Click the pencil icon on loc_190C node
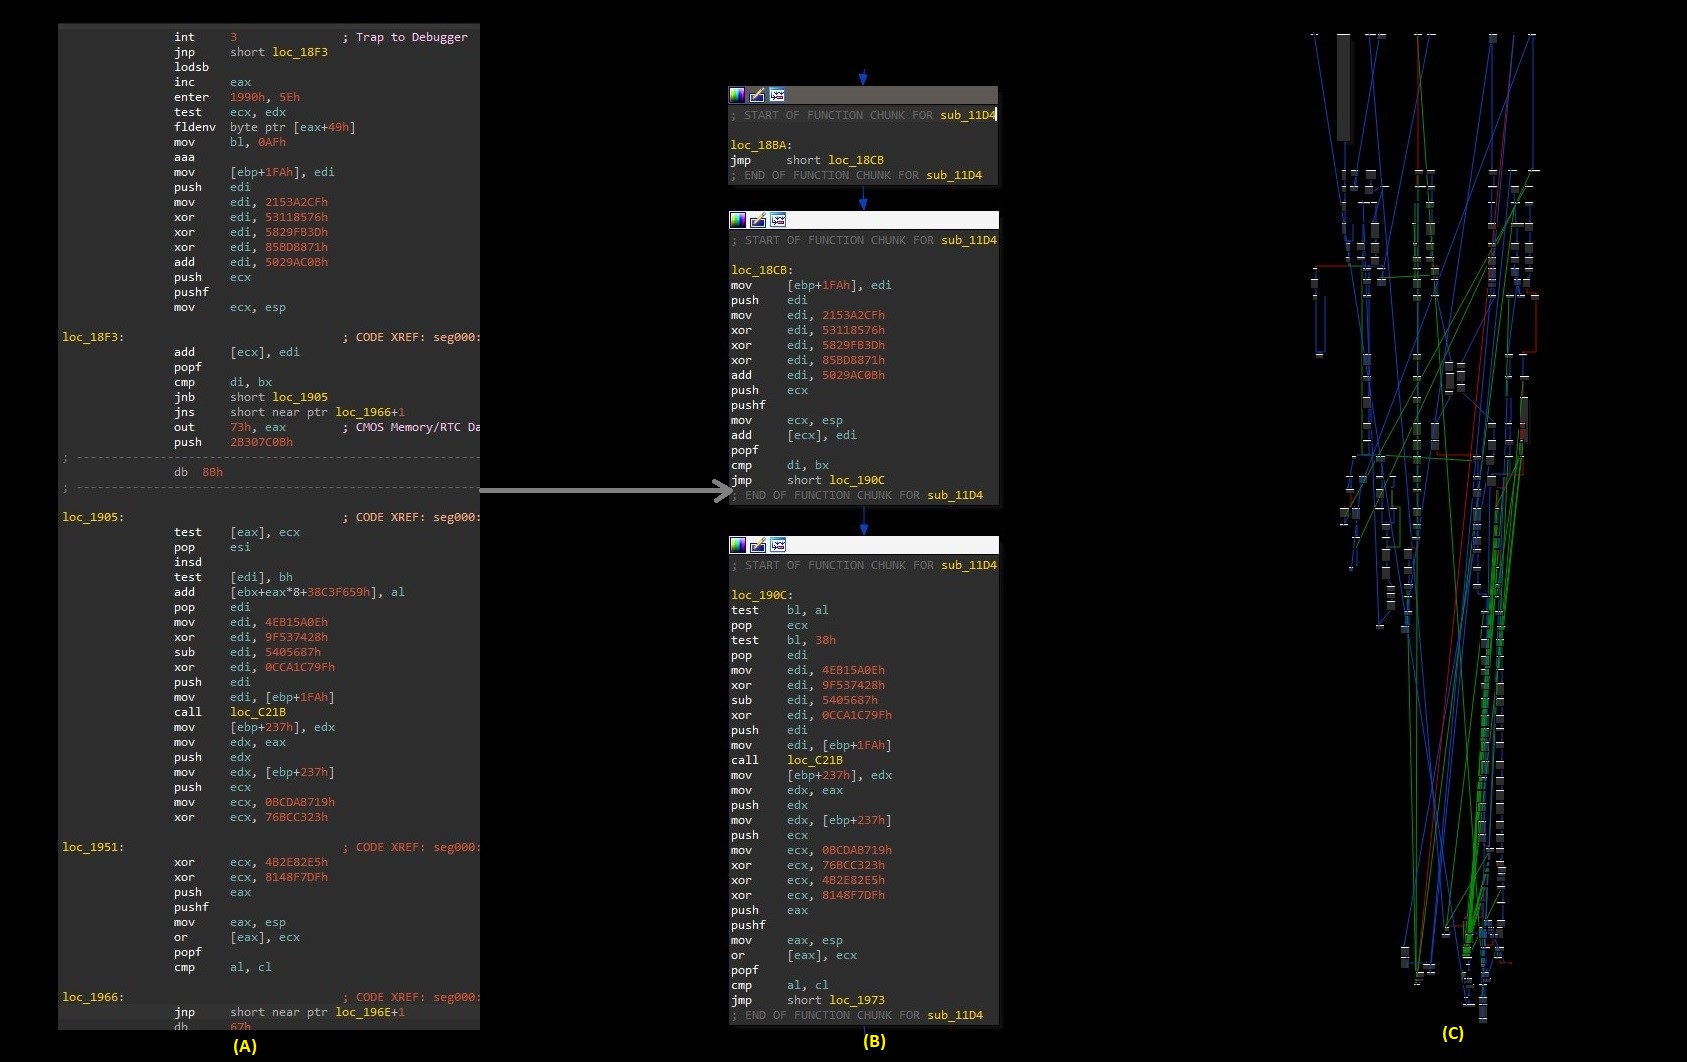Viewport: 1687px width, 1062px height. [758, 545]
